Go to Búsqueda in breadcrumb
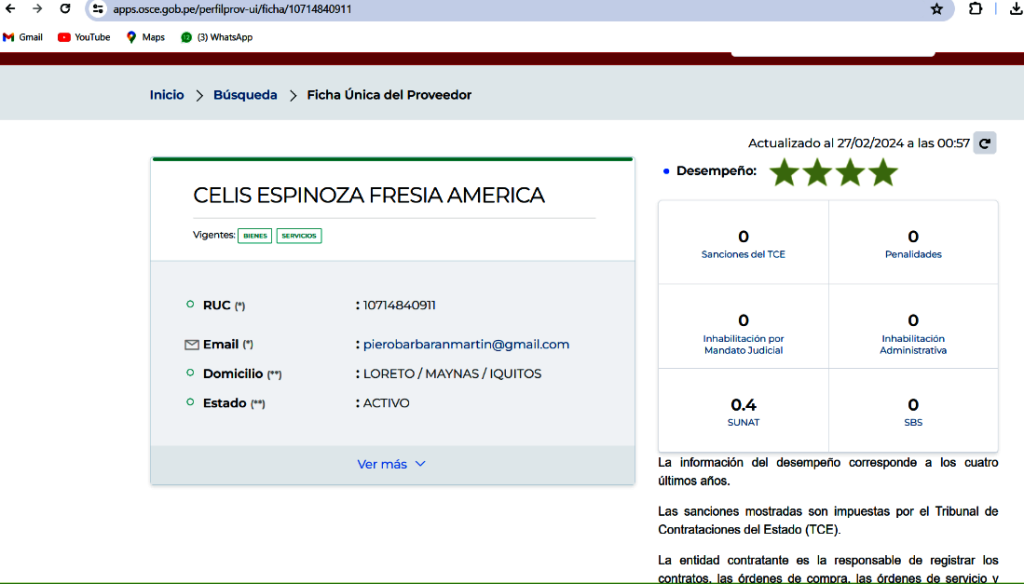 click(x=245, y=95)
